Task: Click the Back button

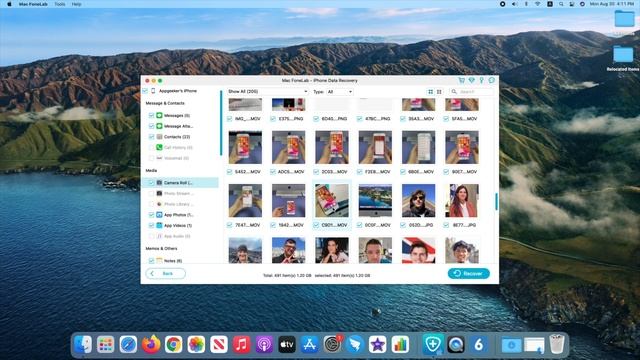Action: point(165,273)
